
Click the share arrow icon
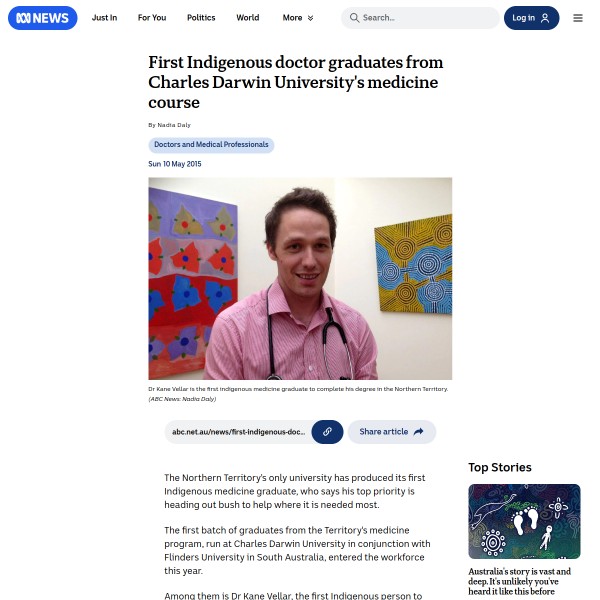click(x=419, y=432)
